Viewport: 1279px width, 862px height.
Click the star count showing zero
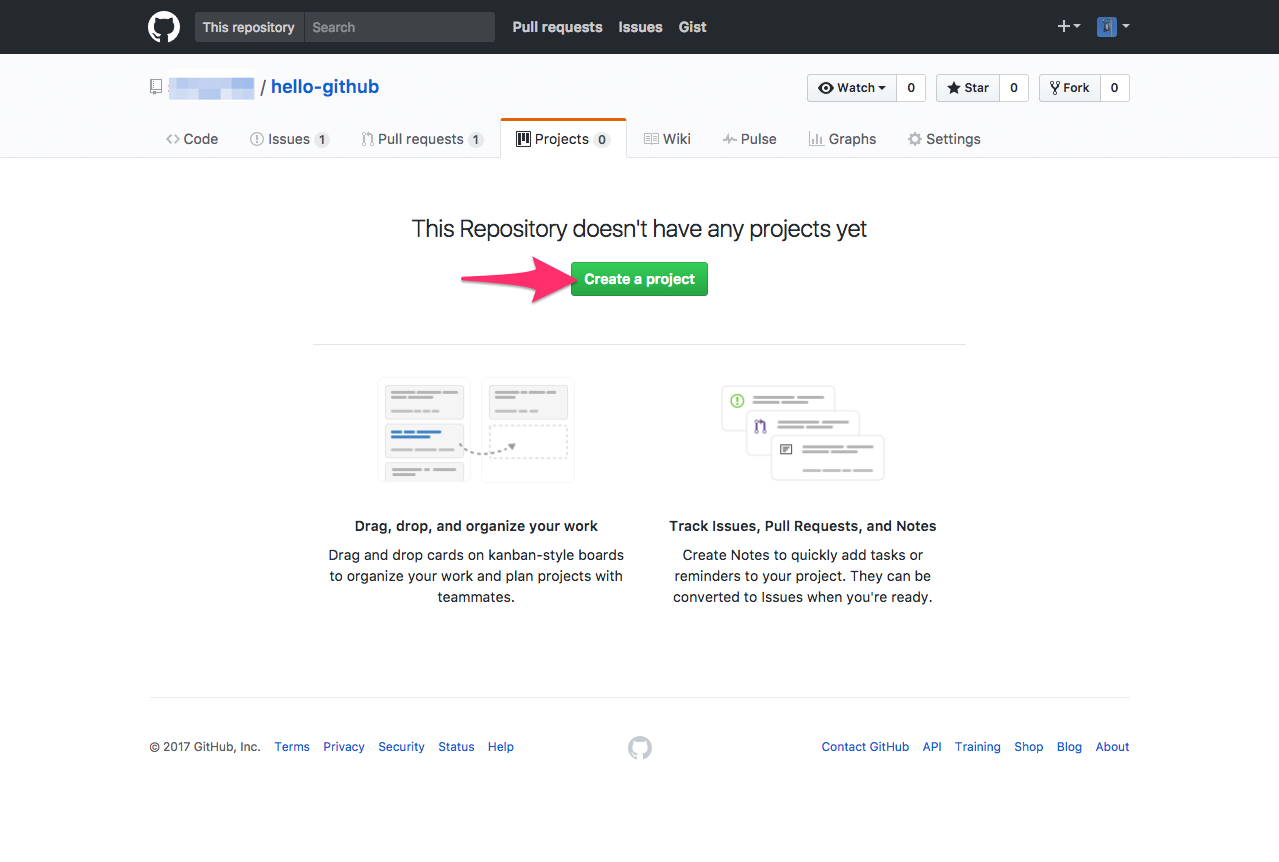coord(1013,87)
